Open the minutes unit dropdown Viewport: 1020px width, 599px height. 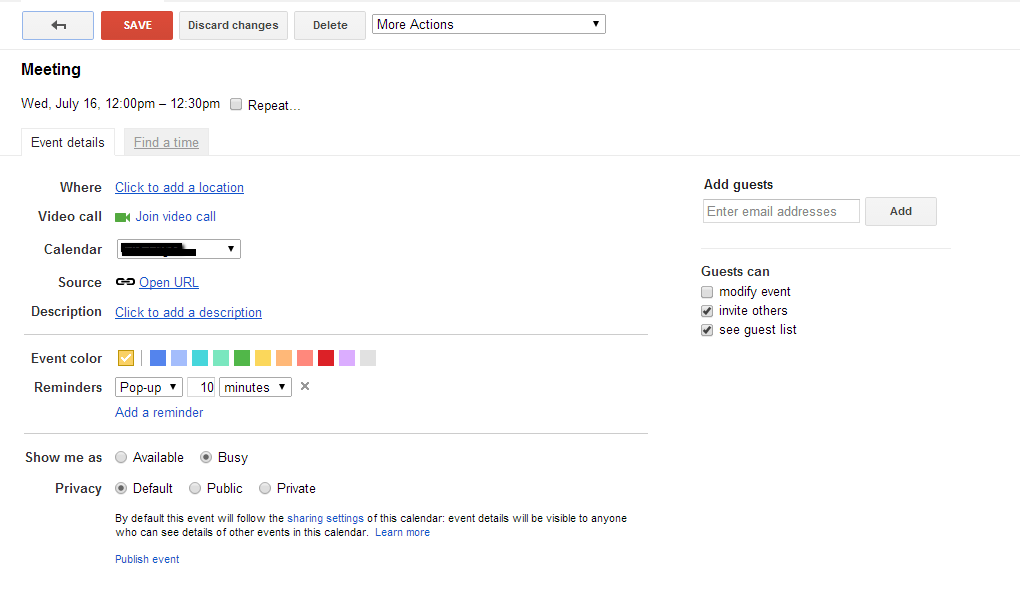tap(255, 387)
